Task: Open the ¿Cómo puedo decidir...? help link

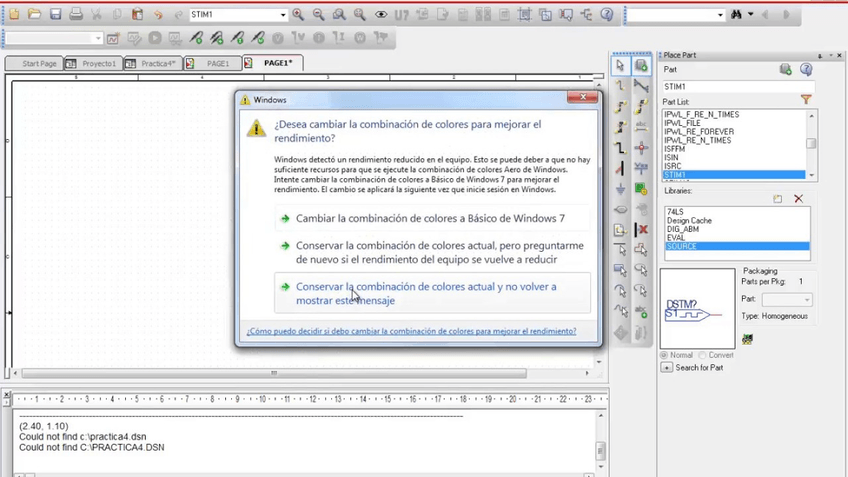Action: pos(411,331)
